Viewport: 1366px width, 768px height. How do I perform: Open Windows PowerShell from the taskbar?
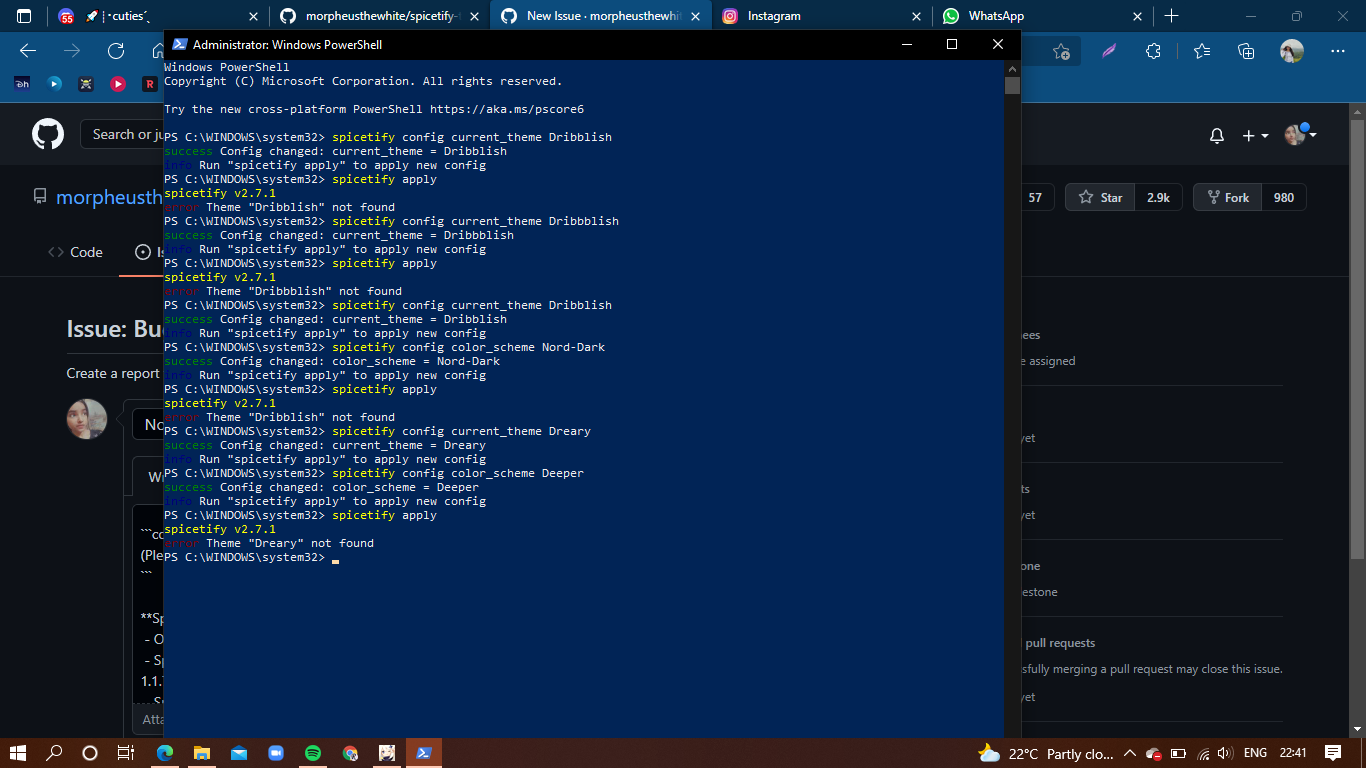[423, 753]
